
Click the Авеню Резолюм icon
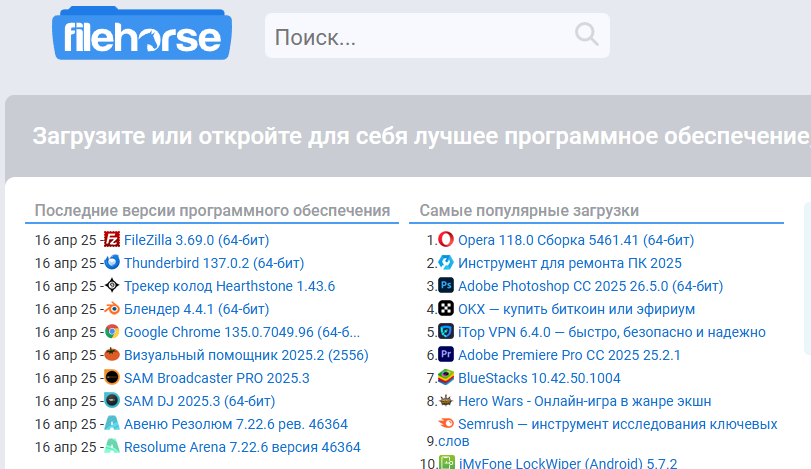tap(112, 423)
